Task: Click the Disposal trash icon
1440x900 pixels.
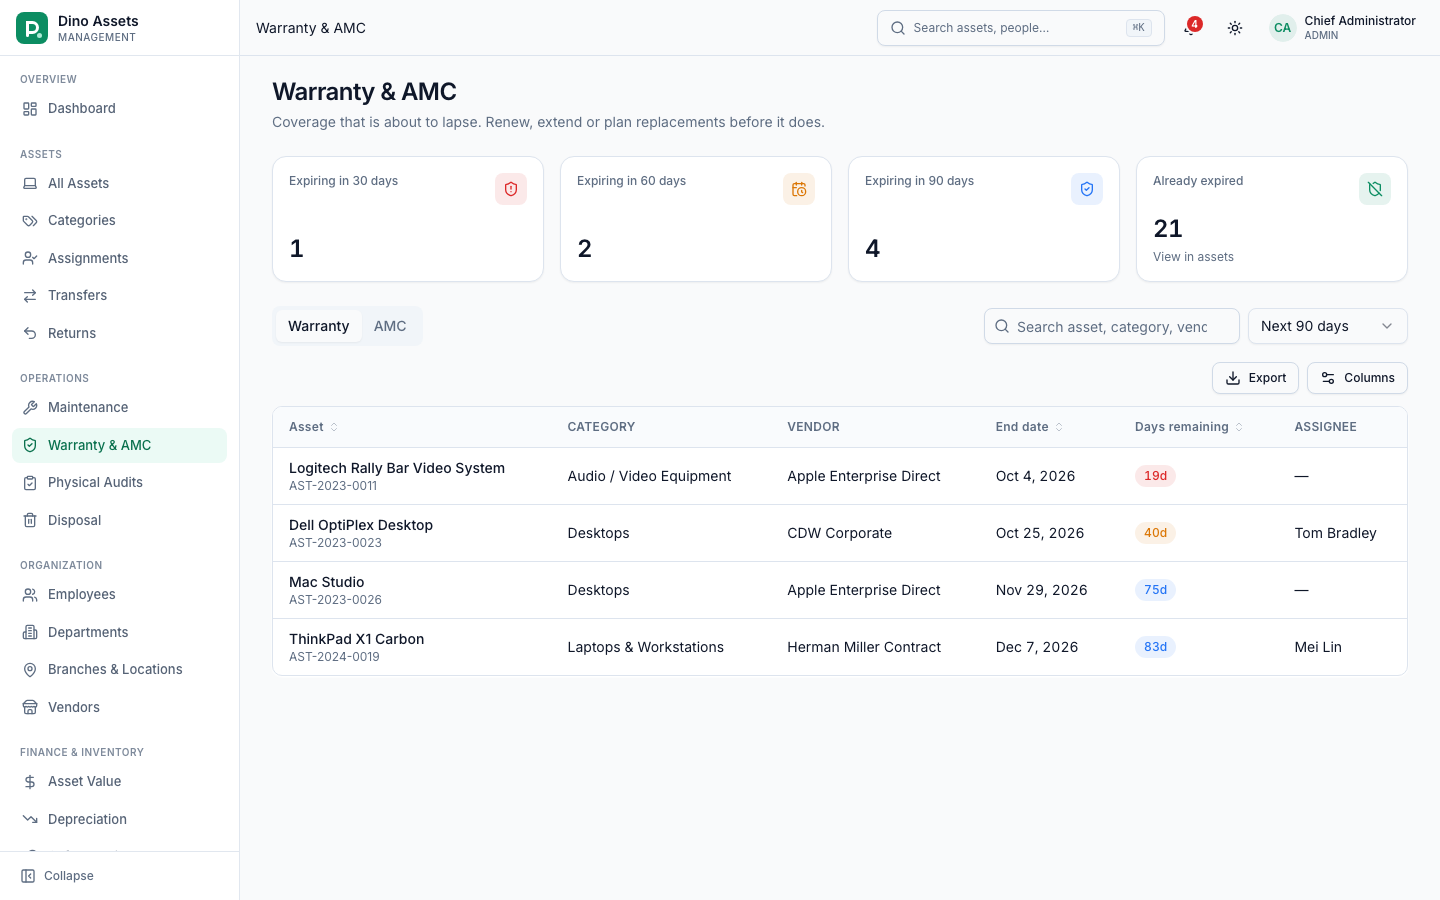Action: click(x=30, y=520)
